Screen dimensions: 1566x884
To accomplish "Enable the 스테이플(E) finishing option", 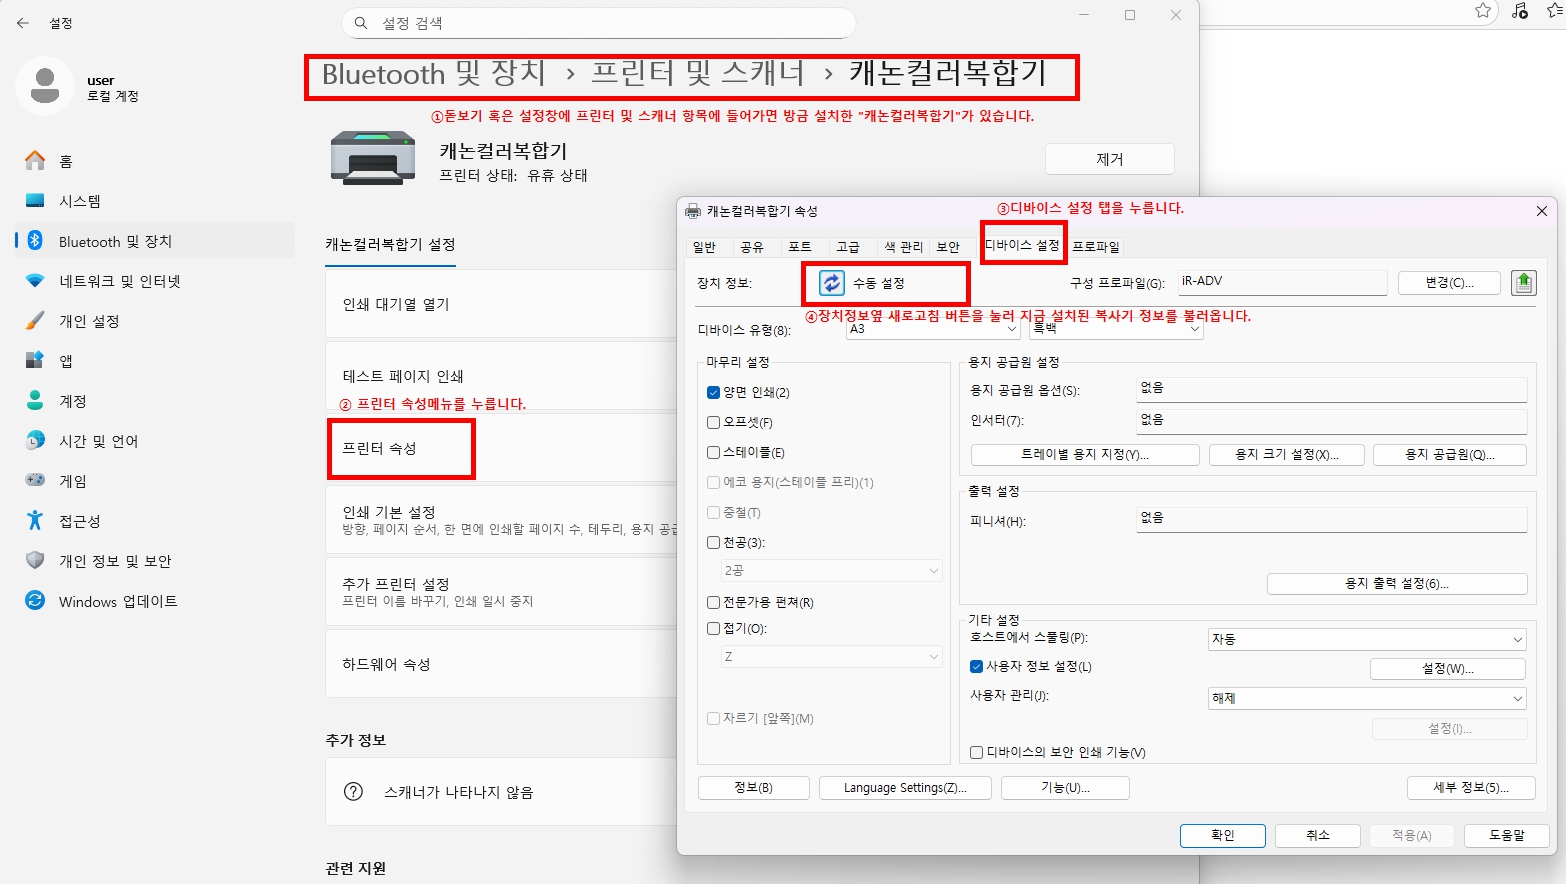I will (713, 452).
